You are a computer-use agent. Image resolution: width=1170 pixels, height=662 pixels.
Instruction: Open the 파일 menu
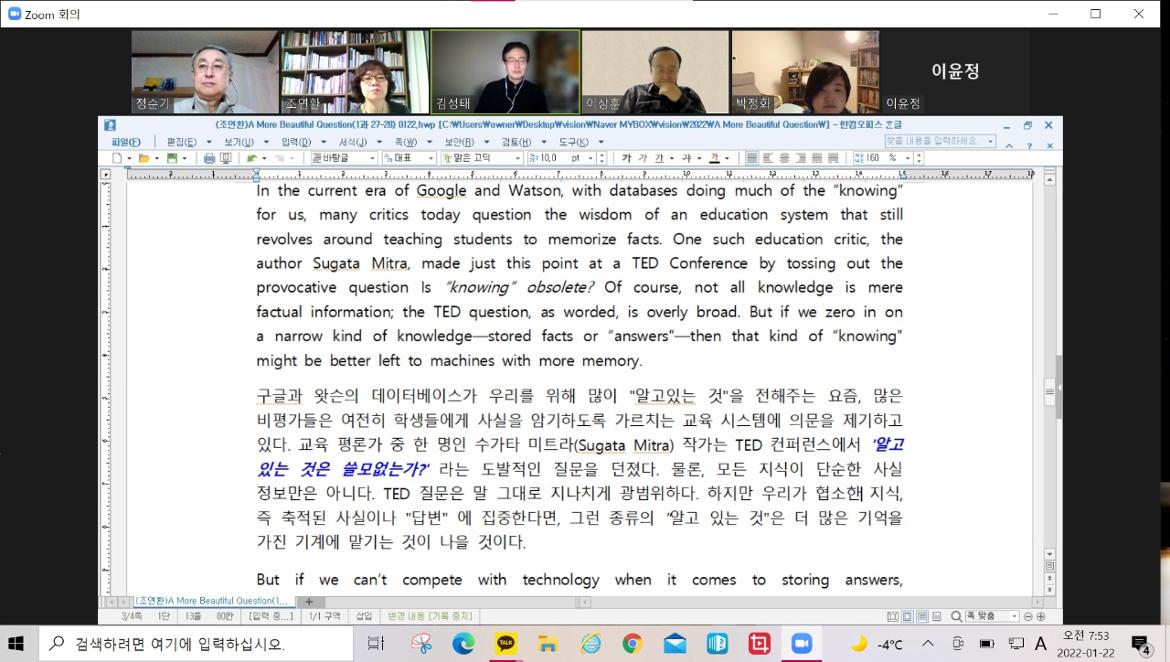pyautogui.click(x=125, y=142)
